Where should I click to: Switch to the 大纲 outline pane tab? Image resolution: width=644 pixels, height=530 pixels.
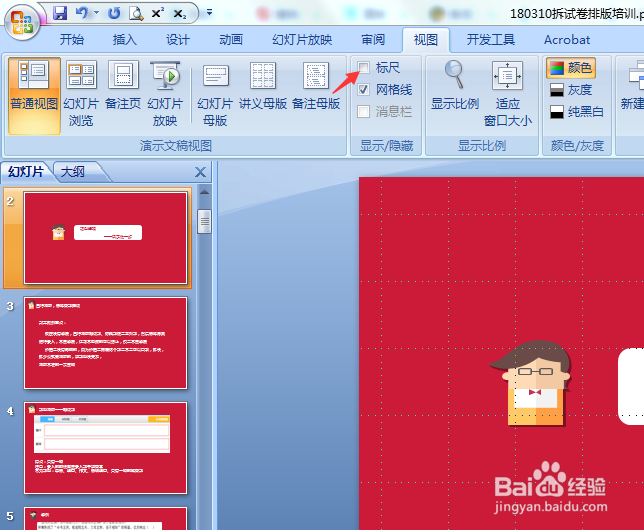click(x=73, y=172)
